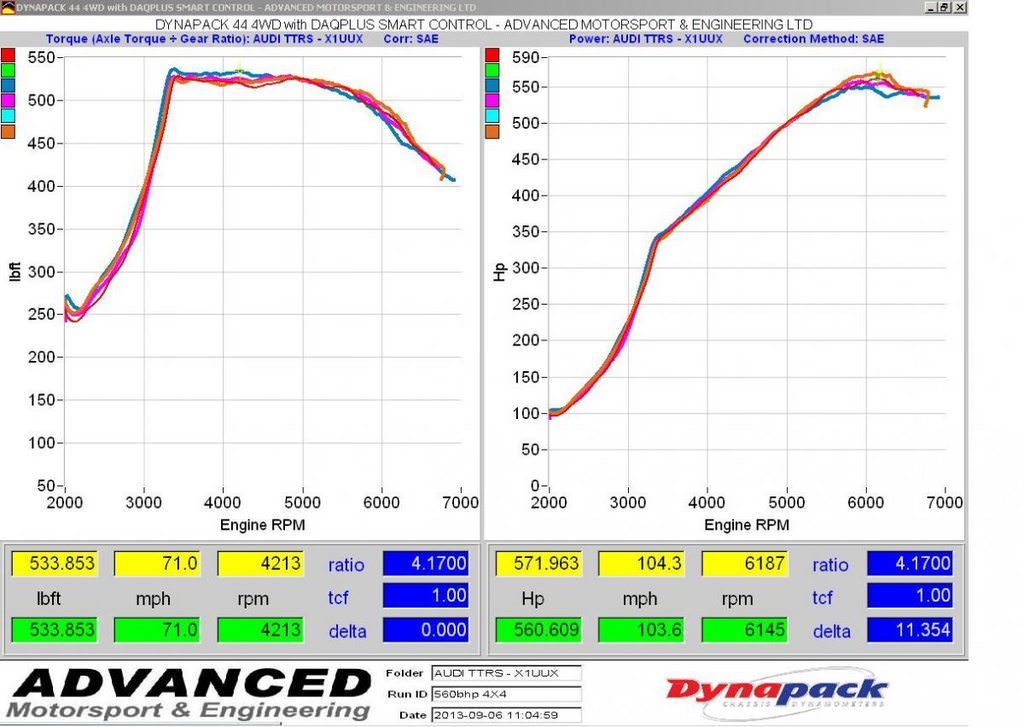Click the Dynapack chassis dynamometers logo
The image size is (1024, 727).
[777, 693]
